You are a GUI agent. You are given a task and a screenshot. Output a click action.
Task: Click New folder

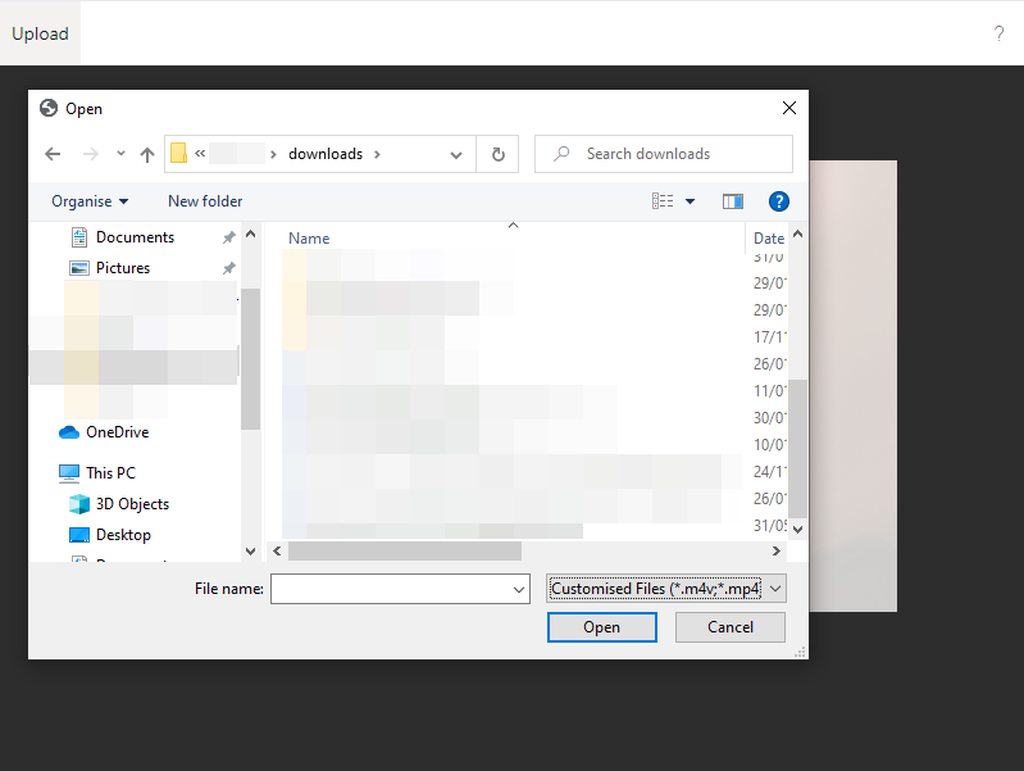pos(205,201)
